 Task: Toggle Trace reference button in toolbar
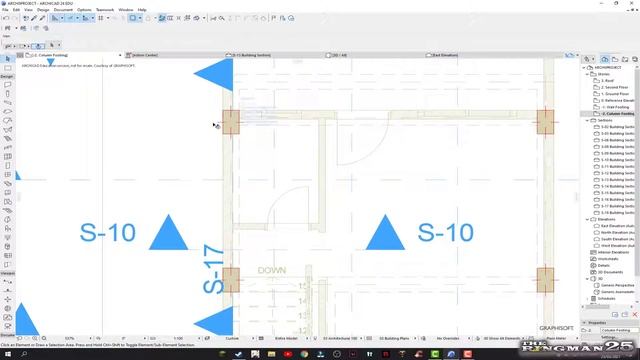133,18
